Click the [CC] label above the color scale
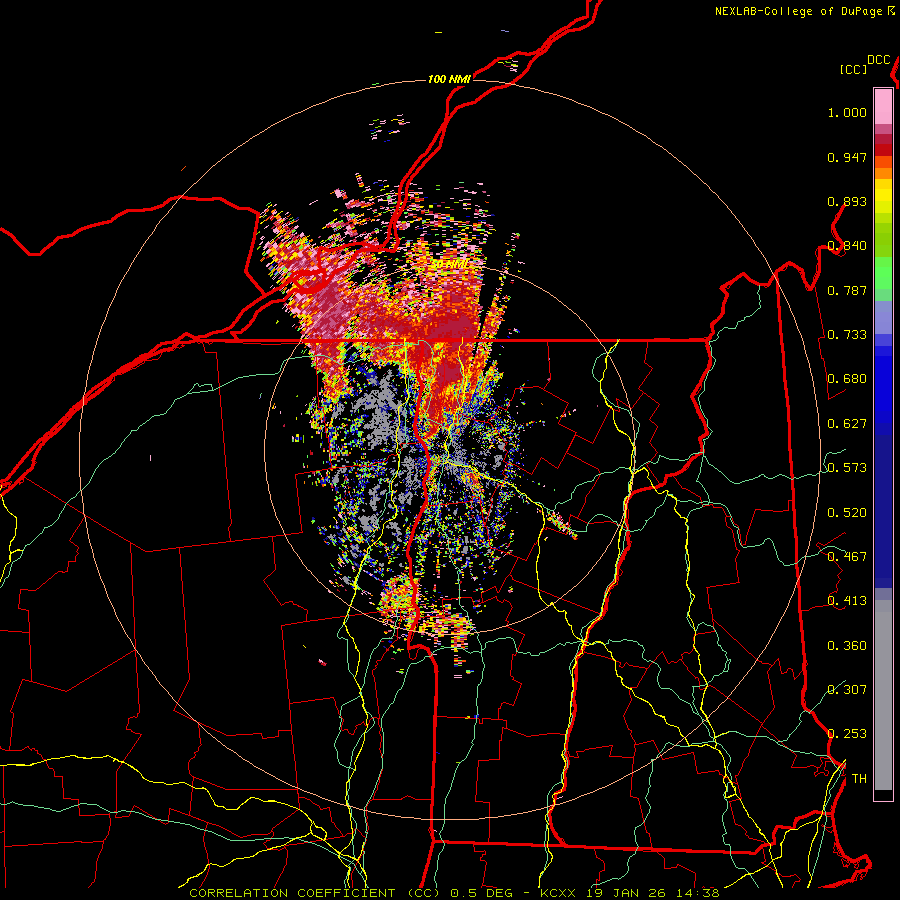 coord(853,69)
